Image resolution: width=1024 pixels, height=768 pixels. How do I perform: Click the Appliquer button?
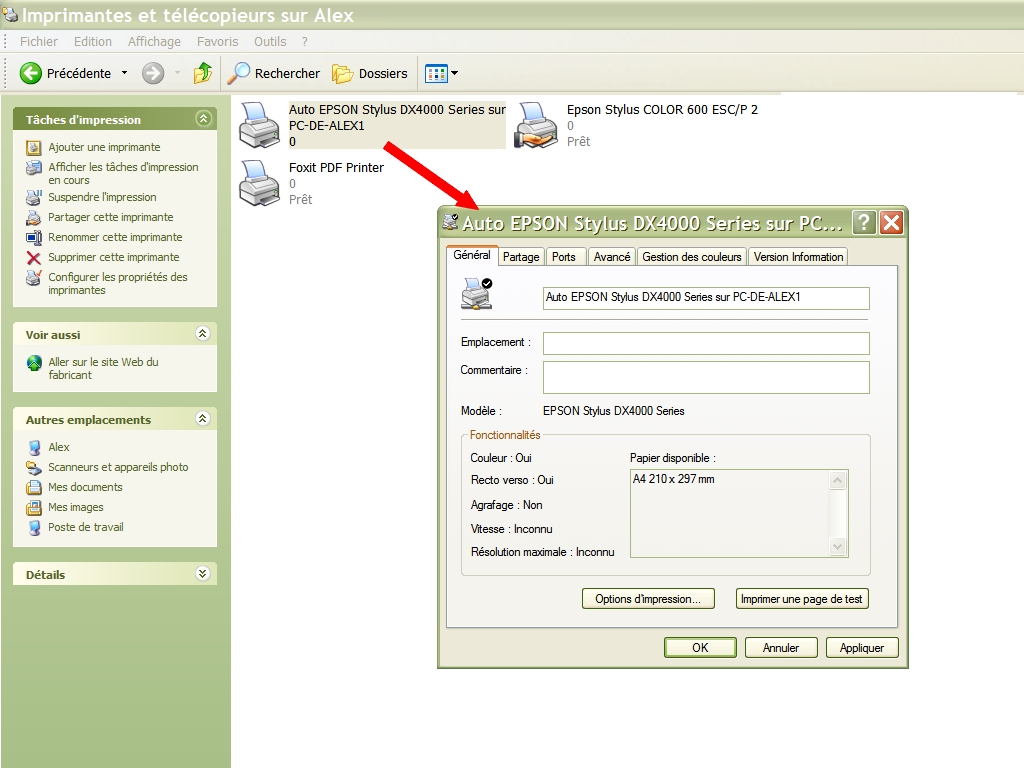click(x=862, y=648)
